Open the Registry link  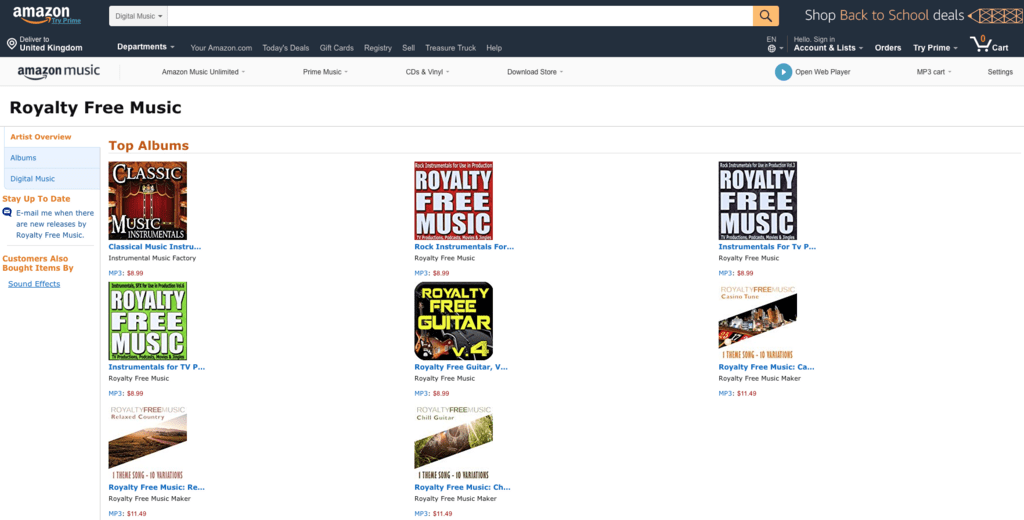click(x=377, y=48)
